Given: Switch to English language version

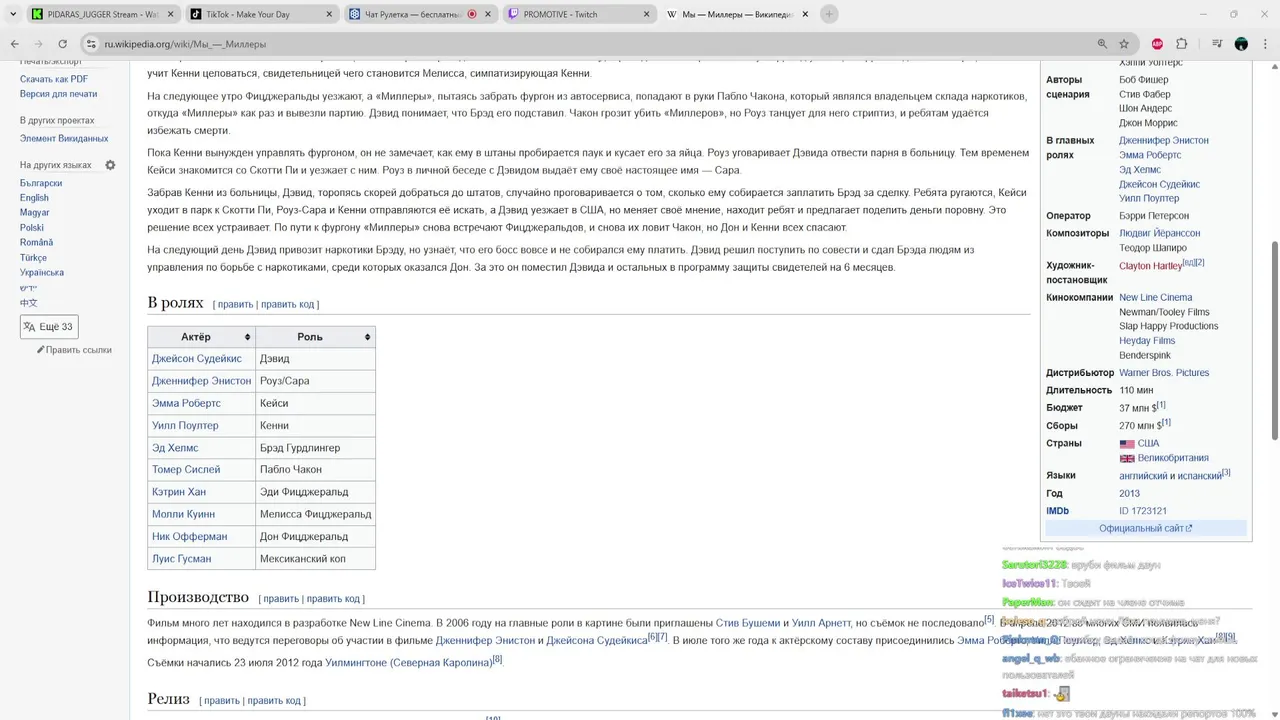Looking at the screenshot, I should click(x=34, y=198).
